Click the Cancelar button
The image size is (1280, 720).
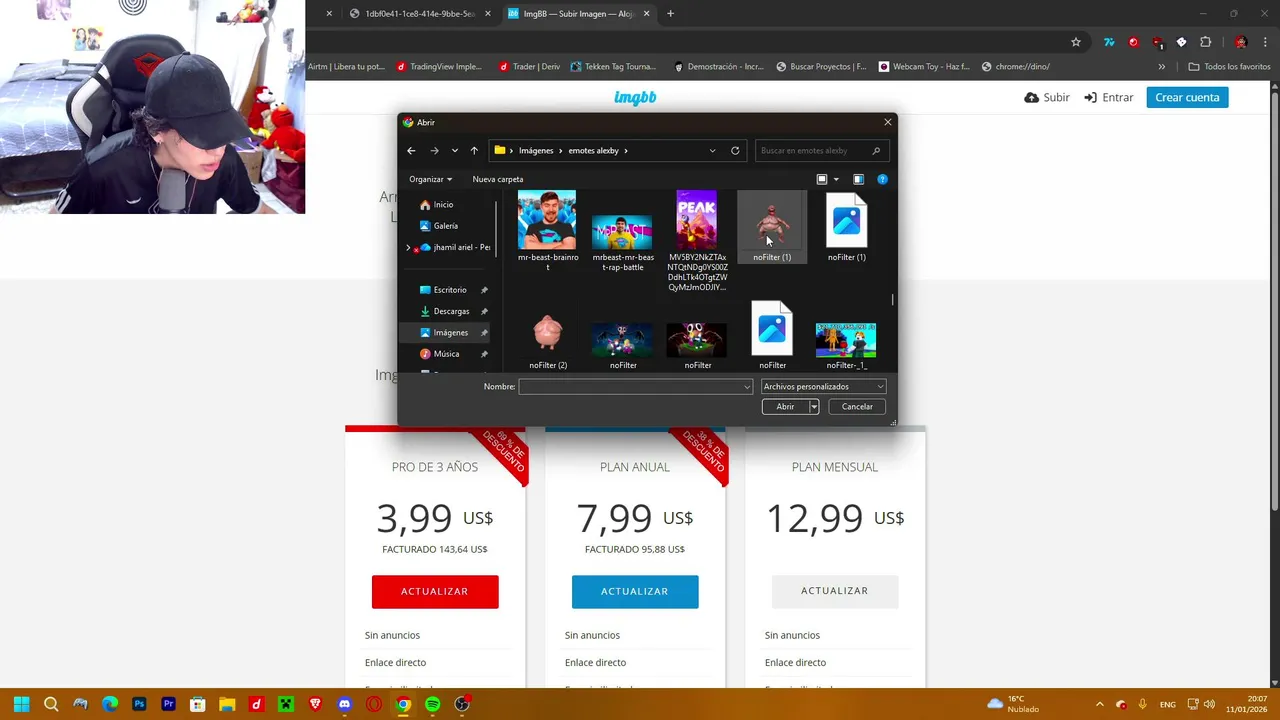[x=857, y=407]
